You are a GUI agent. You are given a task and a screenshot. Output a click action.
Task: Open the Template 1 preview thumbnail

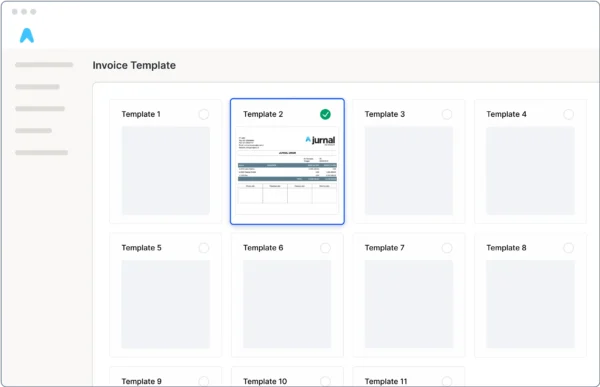pos(166,170)
